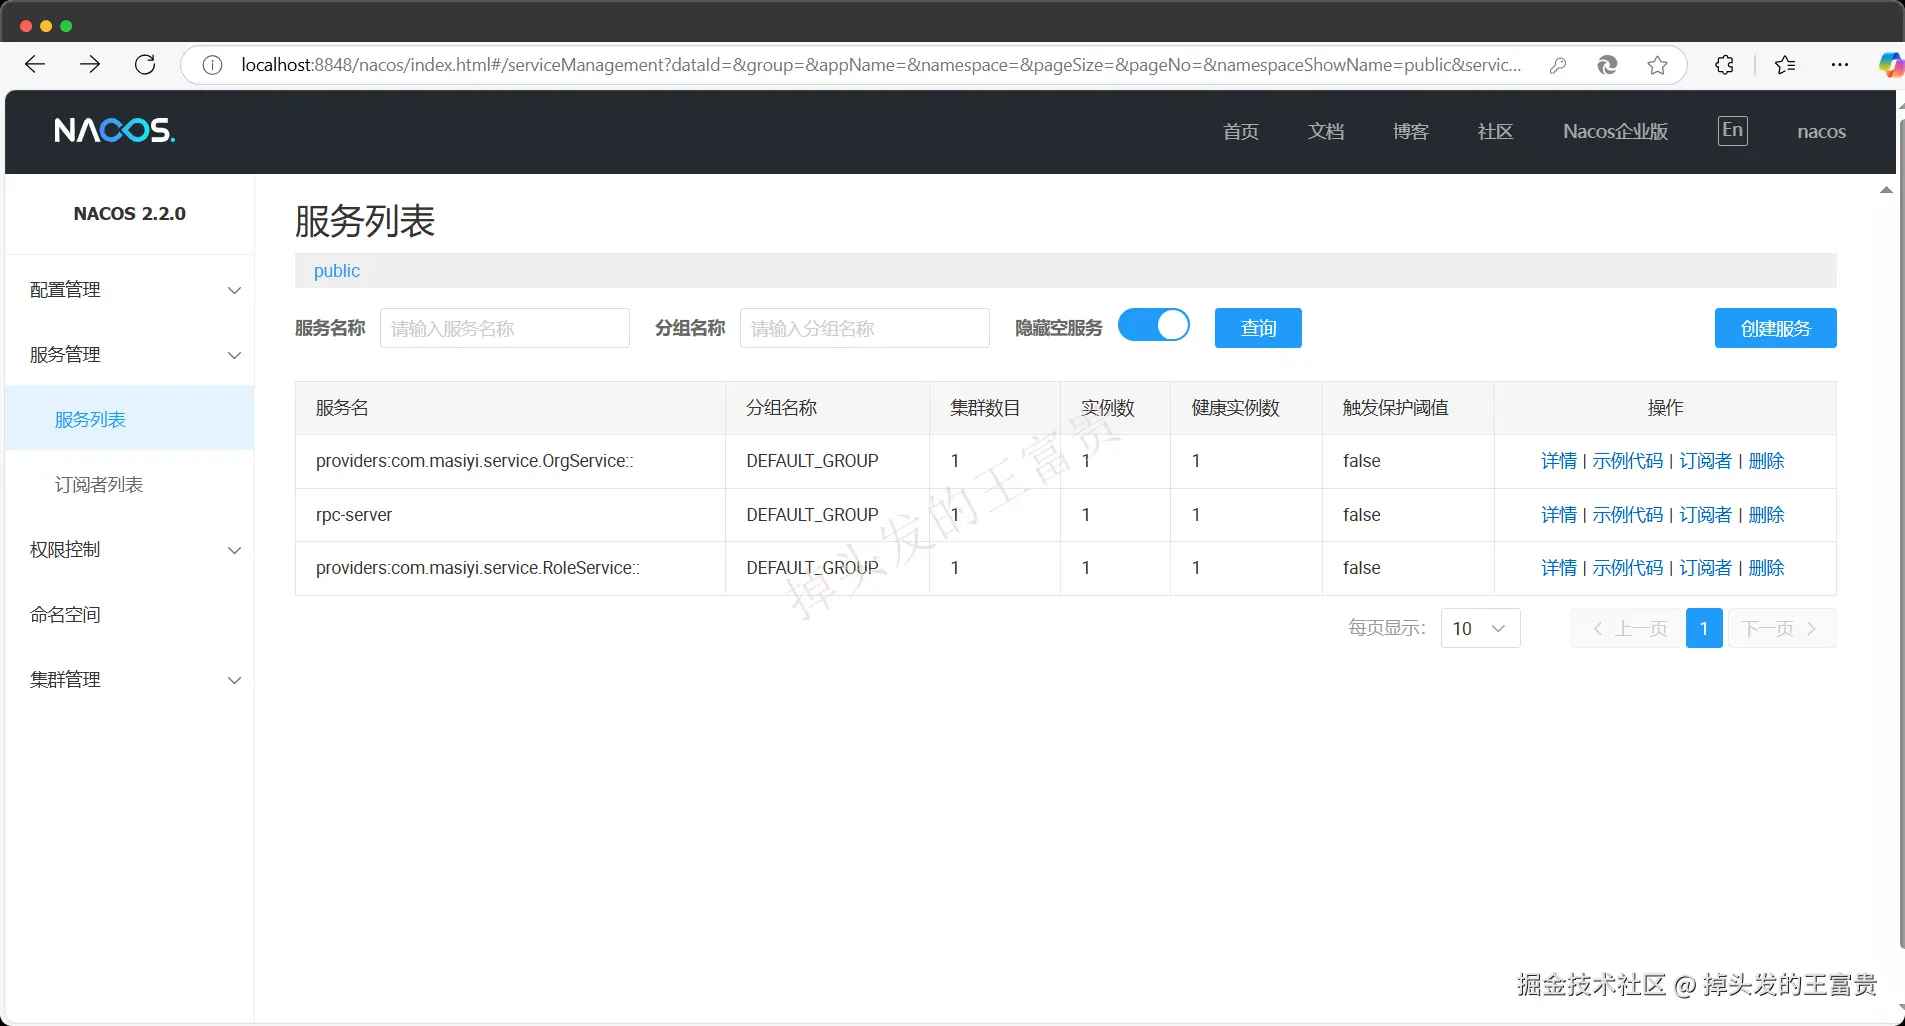
Task: Open the browser three-dot settings menu
Action: (x=1840, y=65)
